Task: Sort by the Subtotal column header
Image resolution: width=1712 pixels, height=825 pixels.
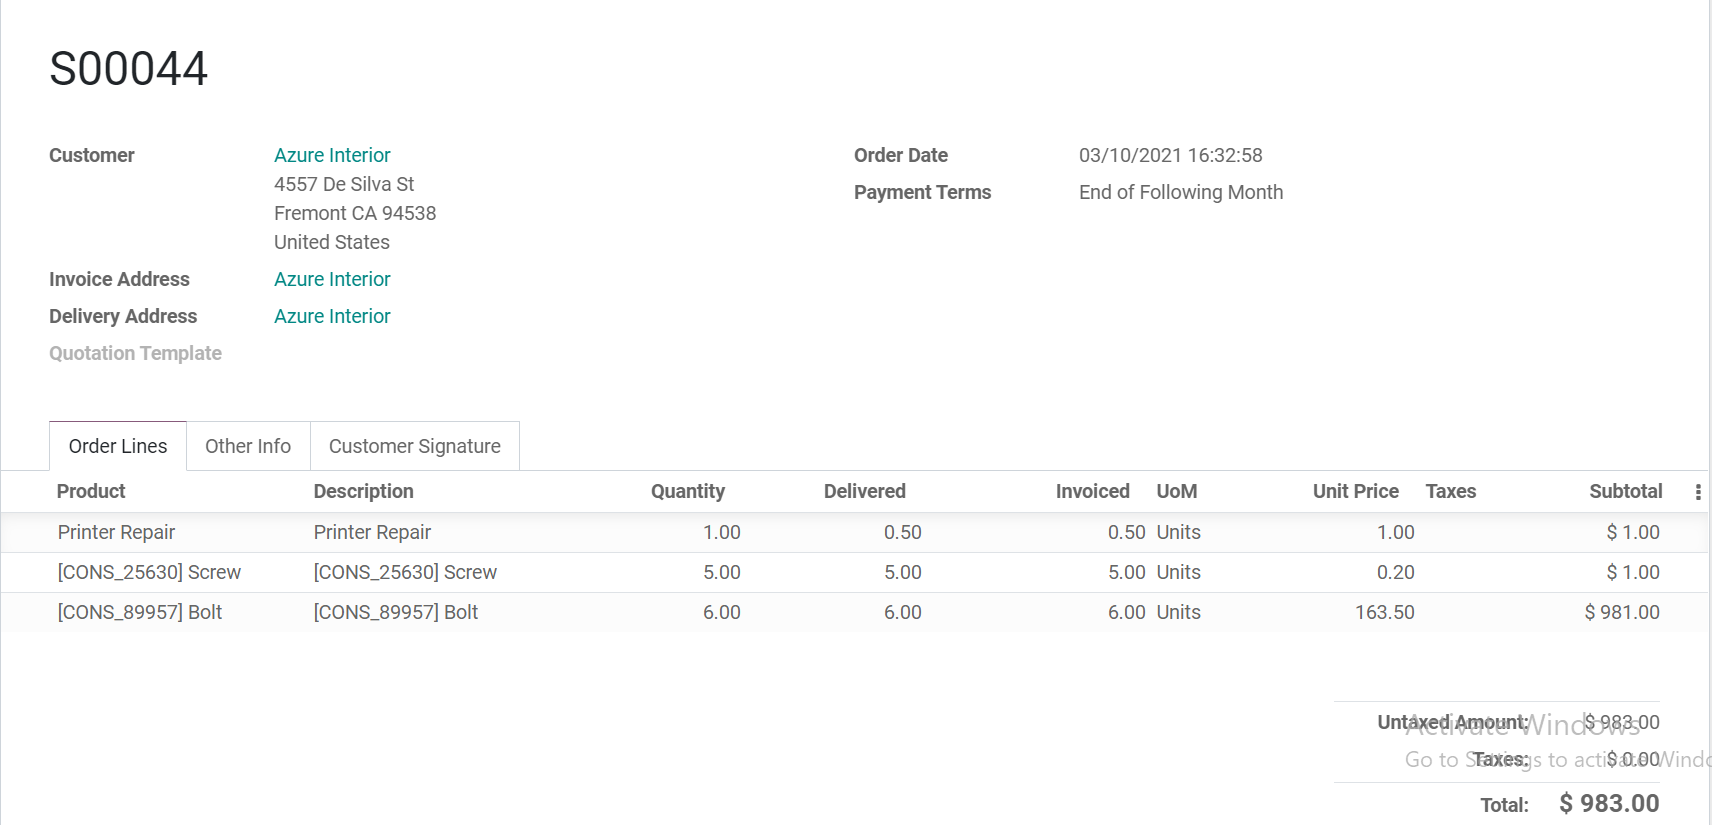Action: 1625,491
